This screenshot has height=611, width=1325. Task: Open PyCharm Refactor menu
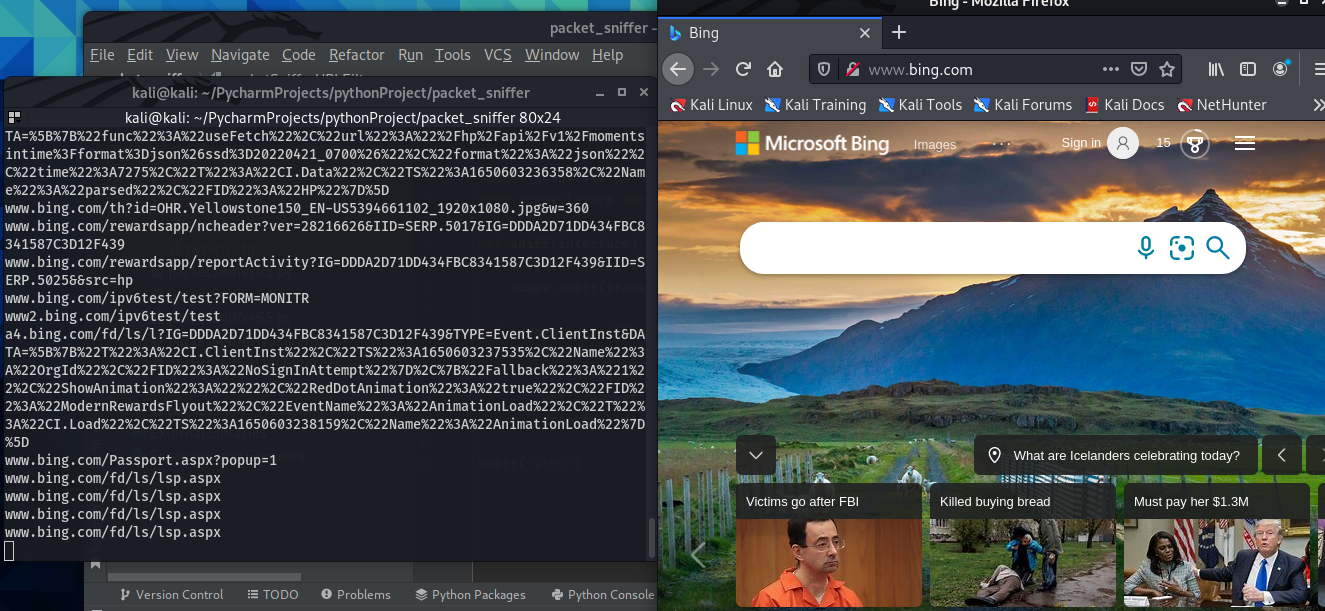click(x=357, y=55)
